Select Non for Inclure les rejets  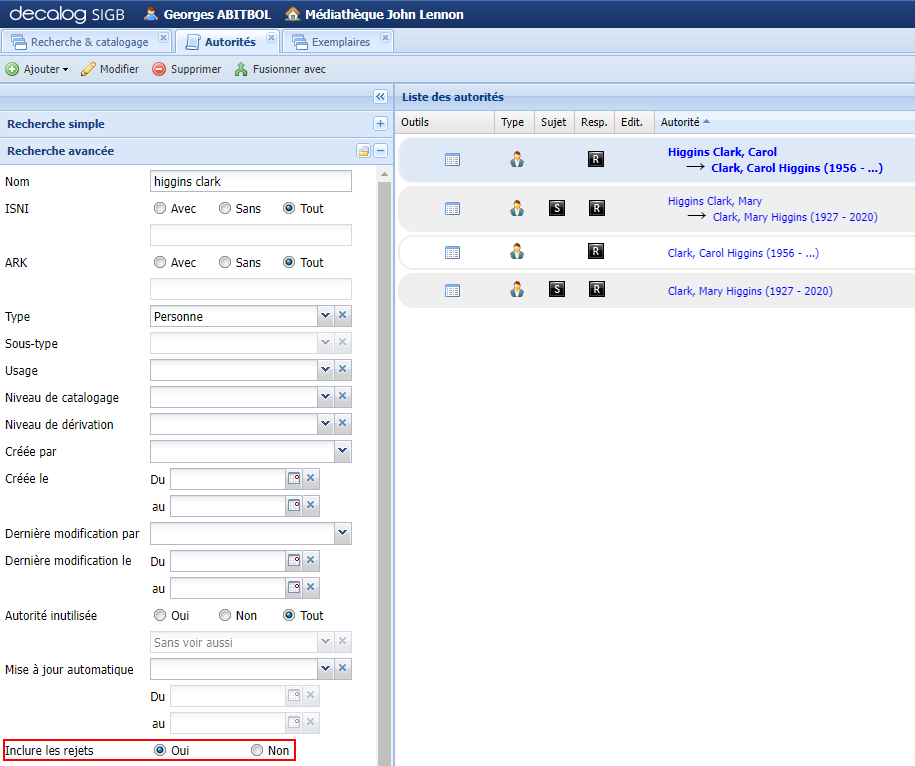256,750
